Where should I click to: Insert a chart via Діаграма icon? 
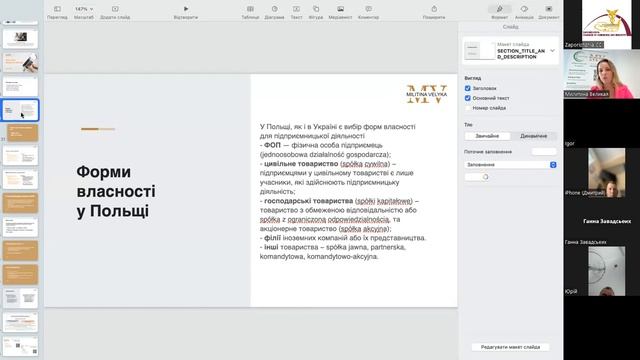point(274,9)
